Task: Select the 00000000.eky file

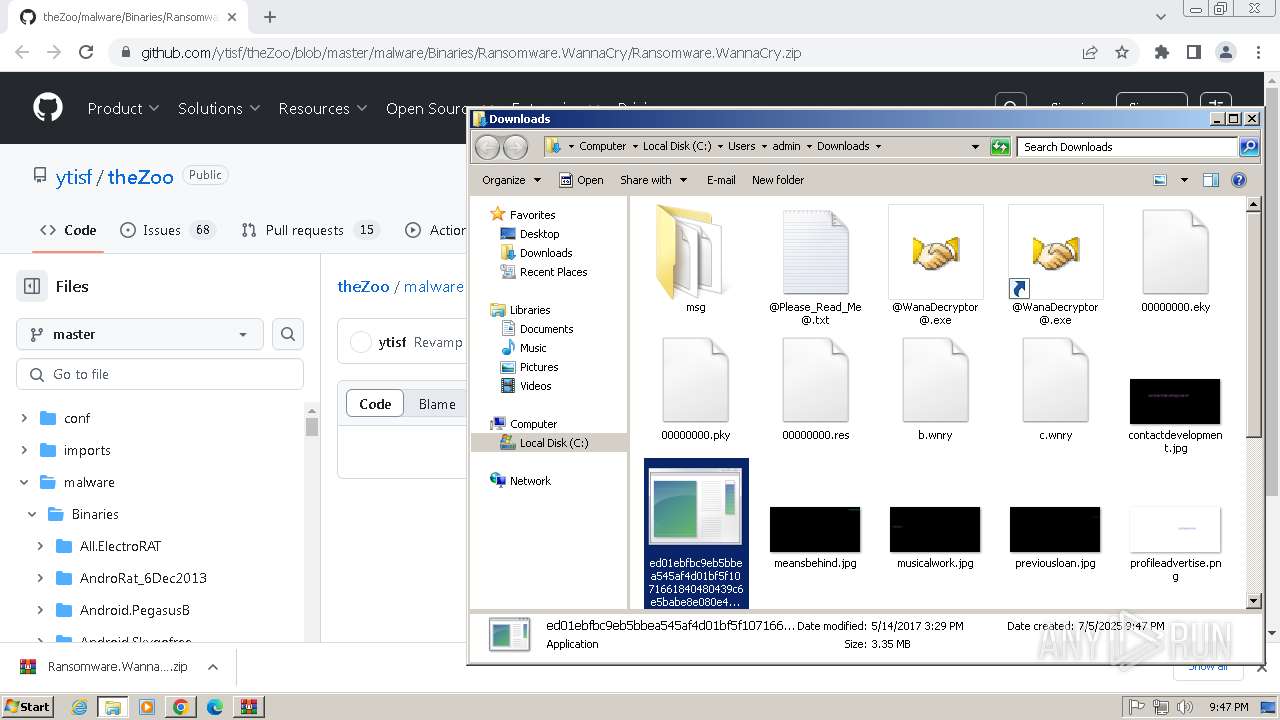Action: coord(1175,260)
